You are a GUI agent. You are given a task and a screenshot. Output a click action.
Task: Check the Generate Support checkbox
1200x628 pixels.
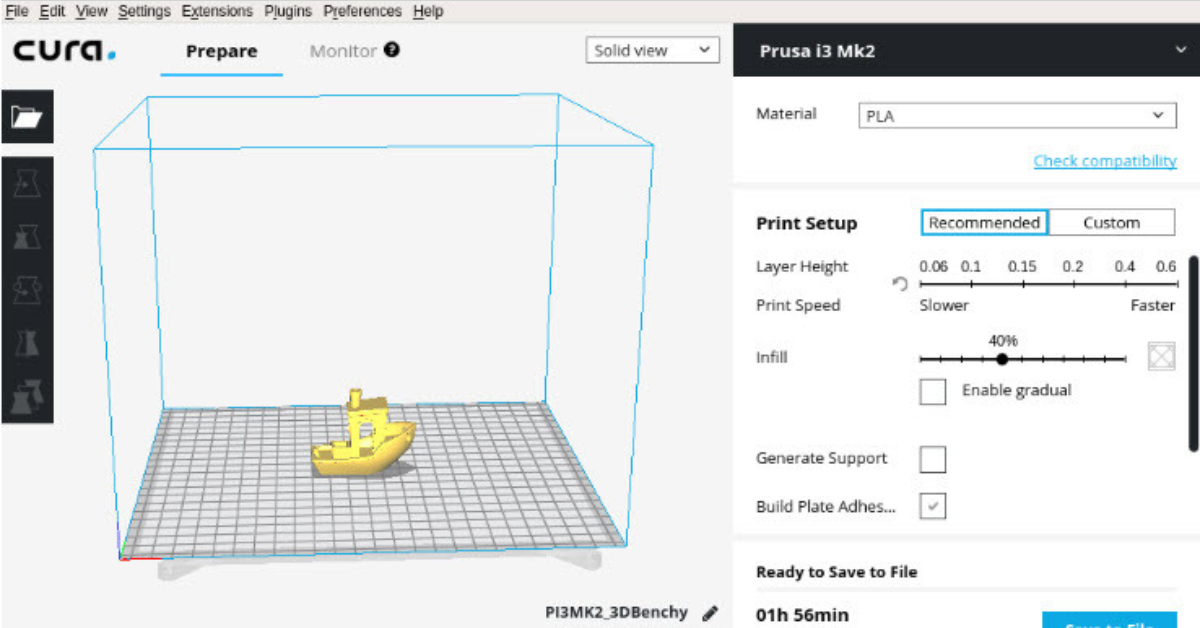point(933,459)
